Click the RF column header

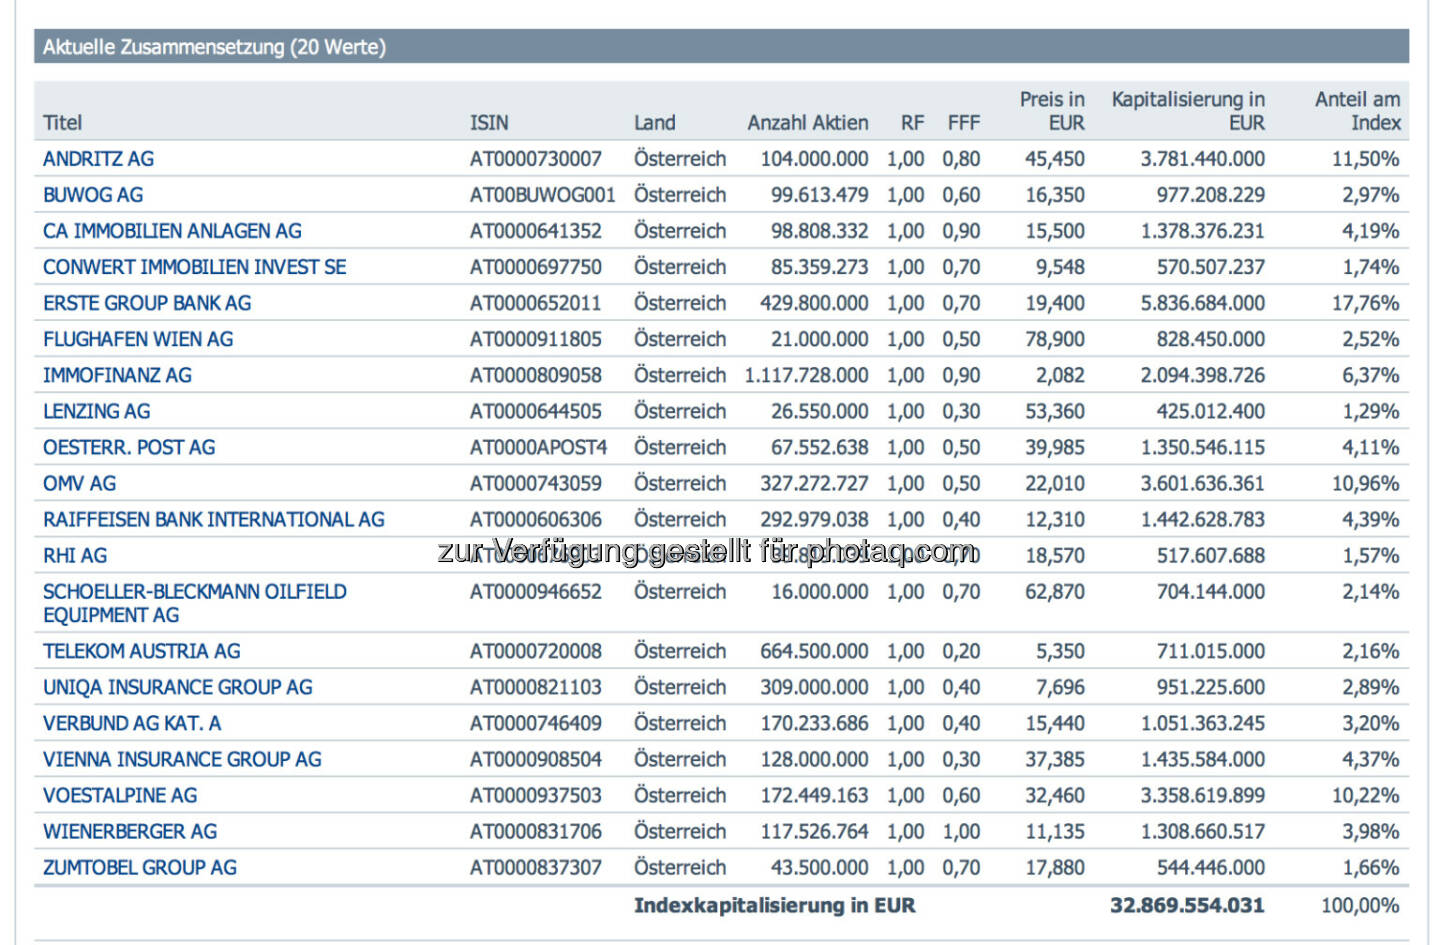912,123
